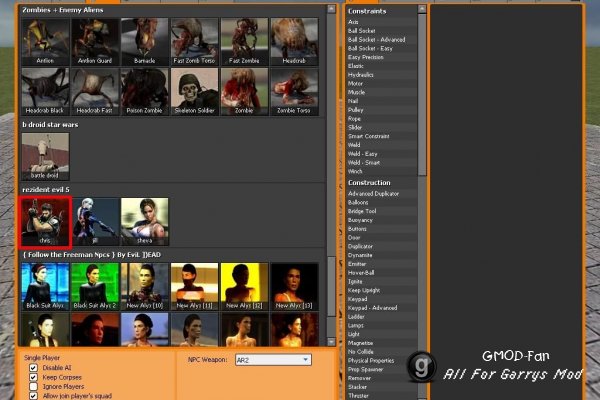Select the Balloons tool
The width and height of the screenshot is (600, 400).
(382, 202)
